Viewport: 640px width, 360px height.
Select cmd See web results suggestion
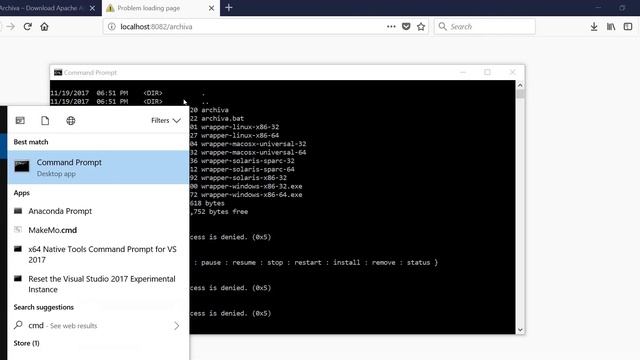98,325
